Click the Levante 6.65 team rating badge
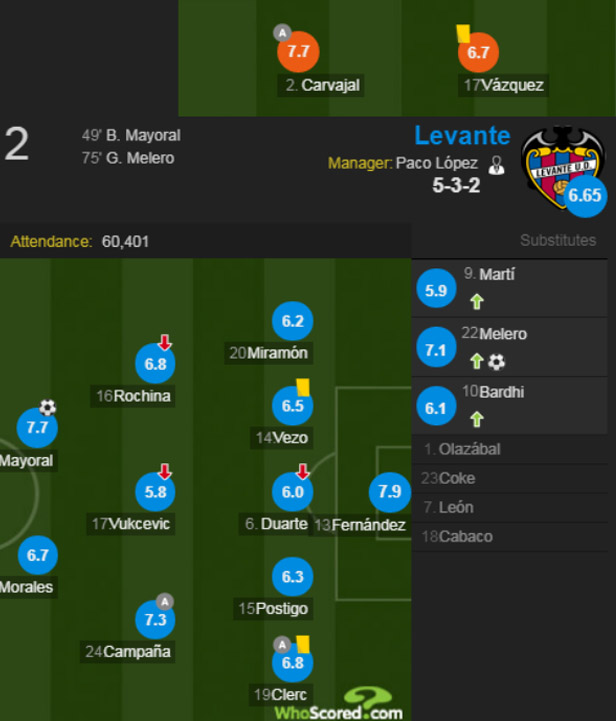616x721 pixels. pos(585,195)
